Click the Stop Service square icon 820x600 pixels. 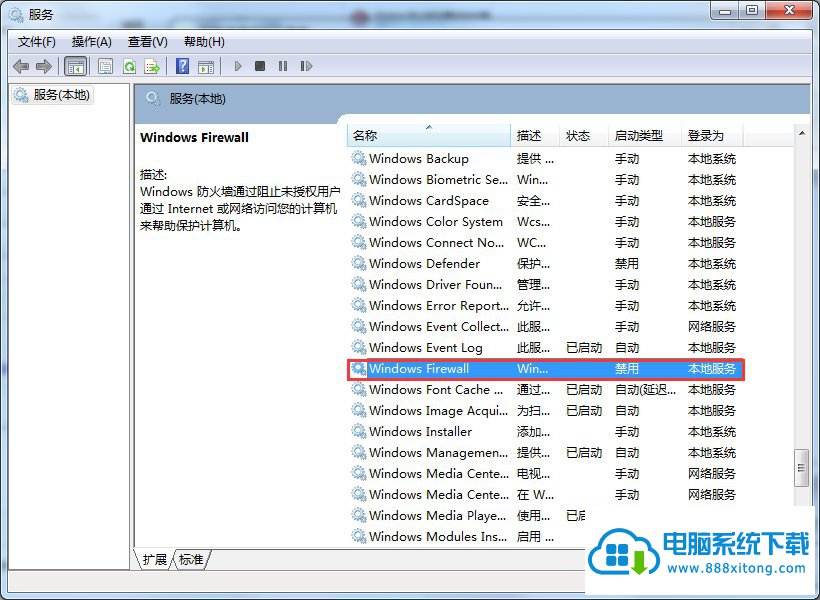pos(260,66)
